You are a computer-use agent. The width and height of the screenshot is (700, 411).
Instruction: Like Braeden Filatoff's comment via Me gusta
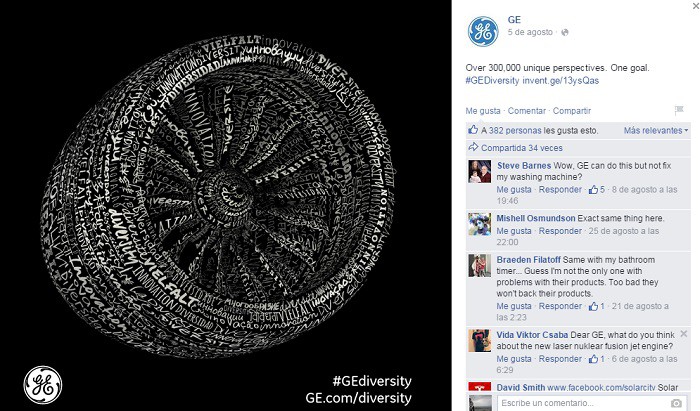pos(514,306)
